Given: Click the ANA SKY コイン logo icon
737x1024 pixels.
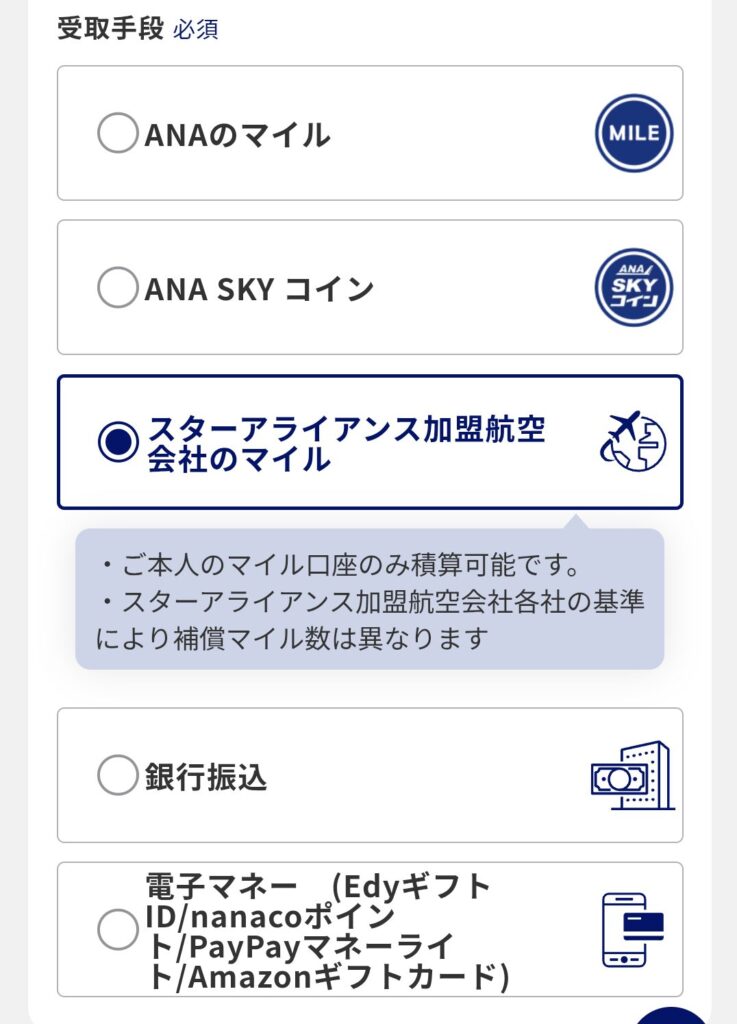Looking at the screenshot, I should (633, 288).
